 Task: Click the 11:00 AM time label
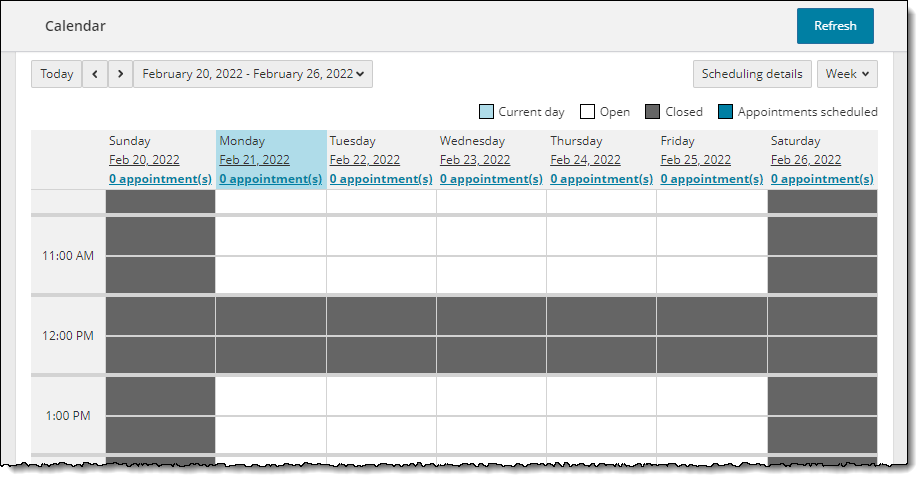click(x=68, y=255)
